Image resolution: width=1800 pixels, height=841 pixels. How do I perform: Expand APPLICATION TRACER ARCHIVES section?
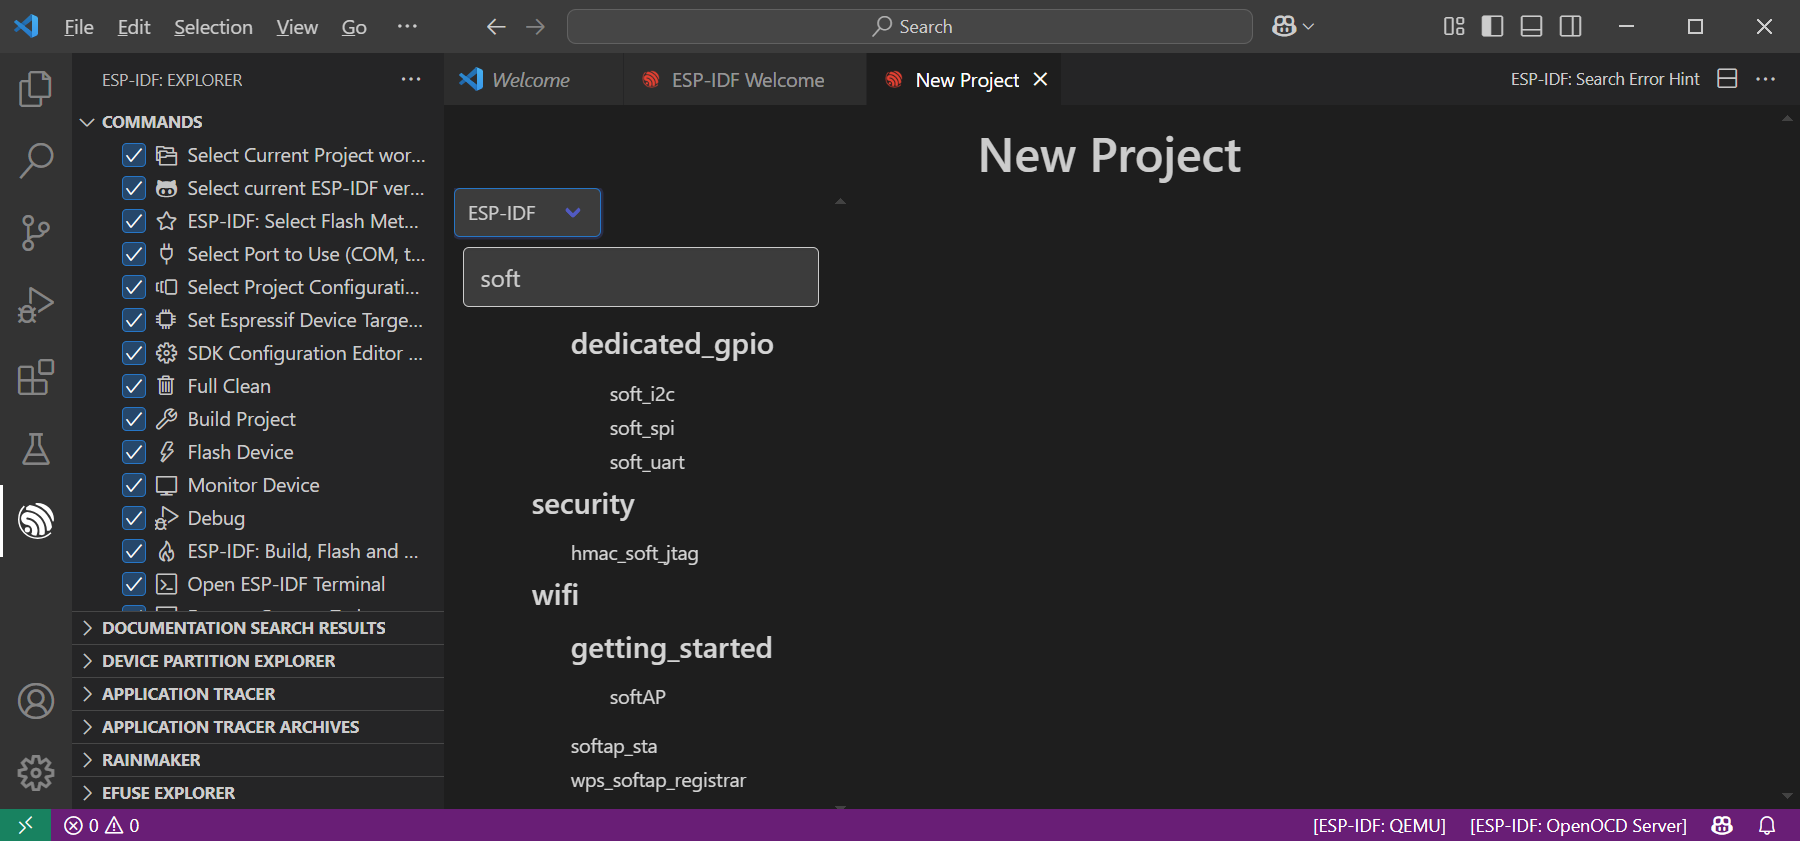pyautogui.click(x=258, y=727)
